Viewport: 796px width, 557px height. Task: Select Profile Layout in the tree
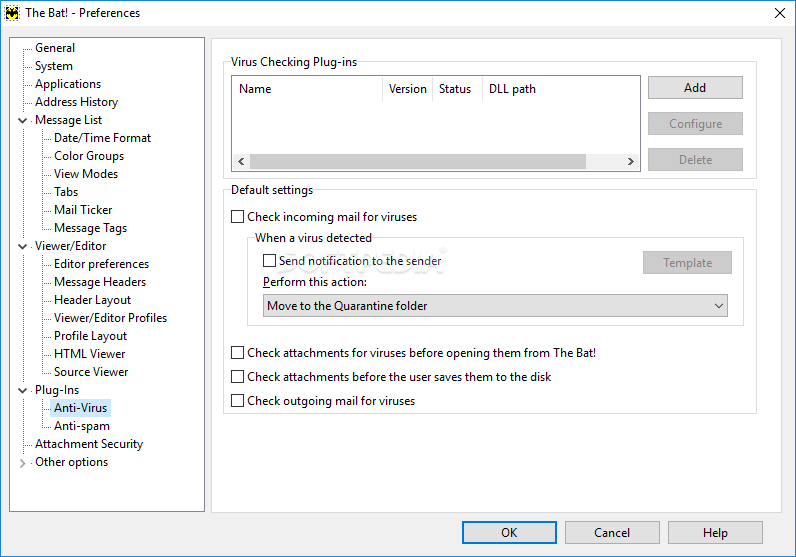click(x=90, y=336)
